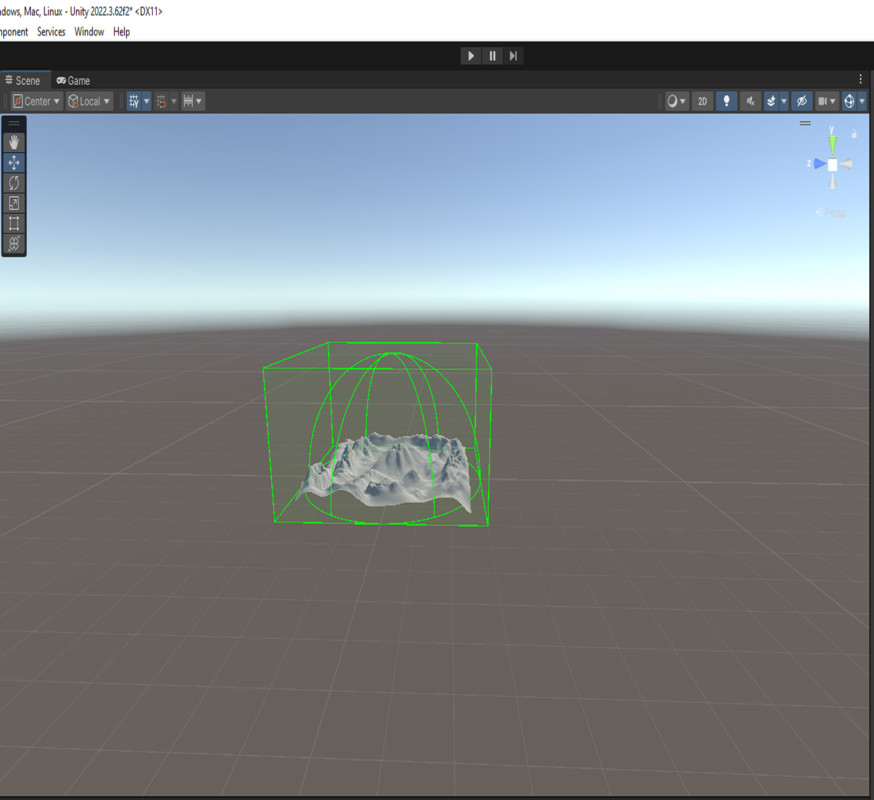
Task: Click the grey bottom cone on orientation gizmo
Action: coord(833,182)
